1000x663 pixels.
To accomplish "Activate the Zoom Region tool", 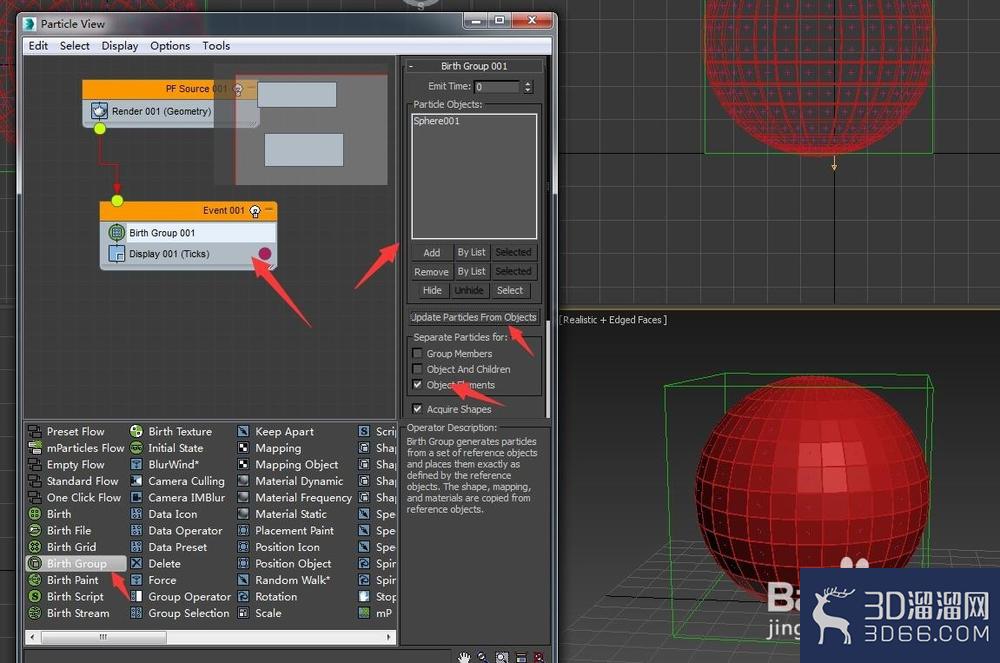I will 501,657.
